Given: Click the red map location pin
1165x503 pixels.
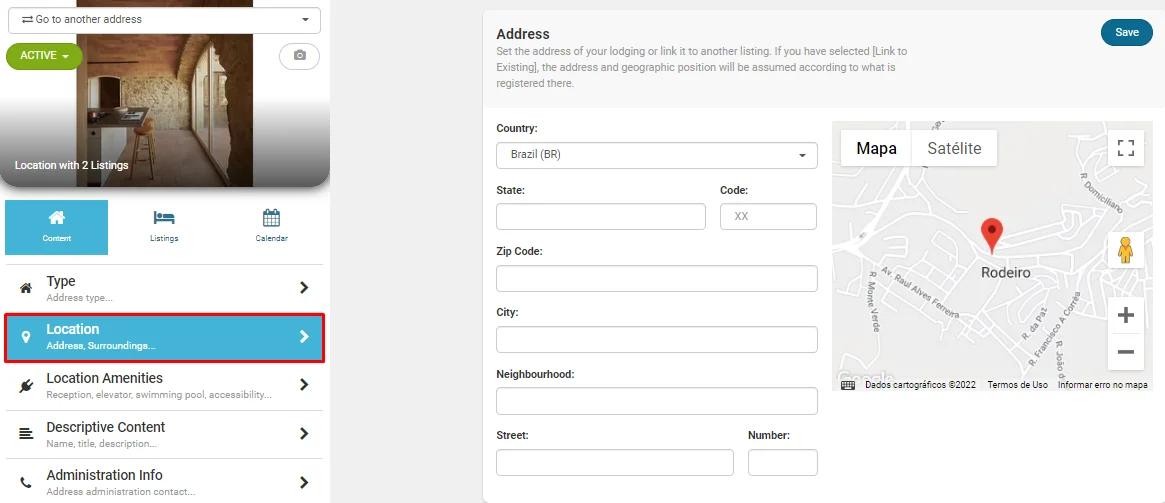Looking at the screenshot, I should pos(991,234).
